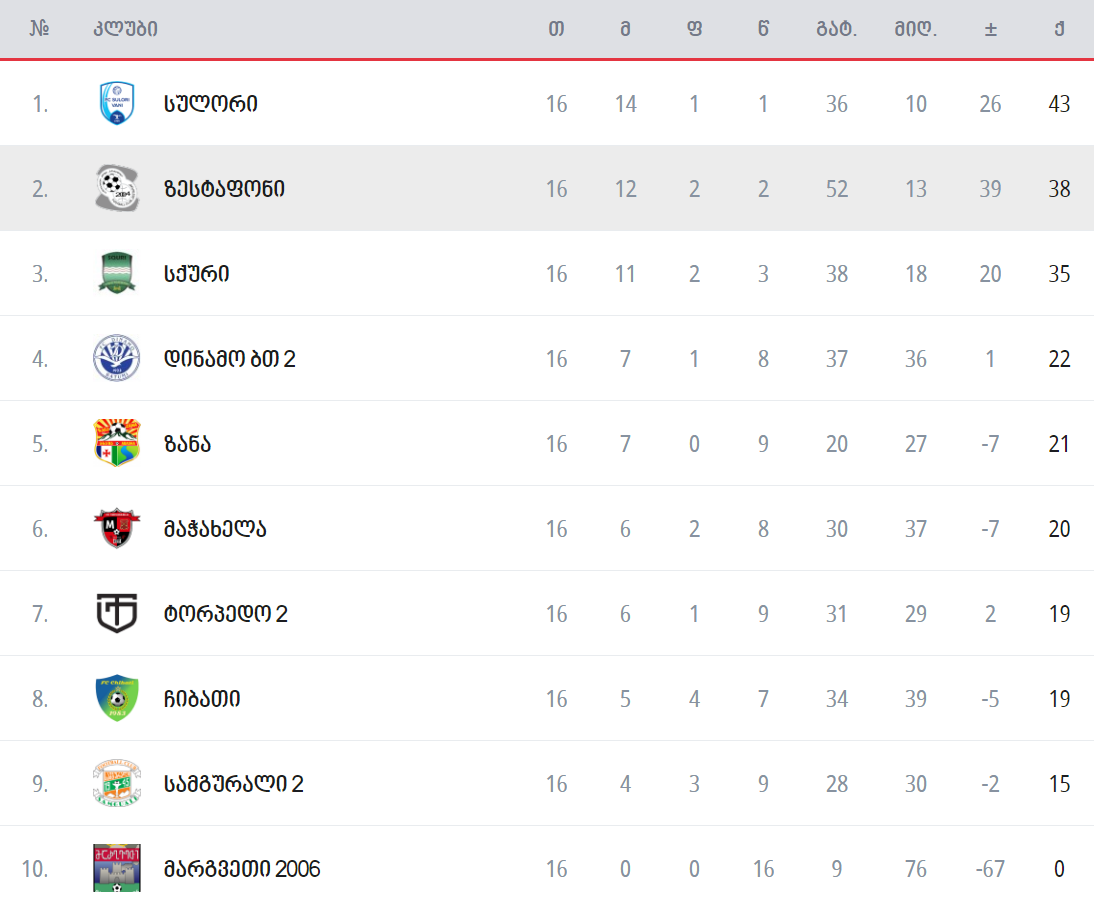
Task: Open the სულორი team name link
Action: [211, 103]
